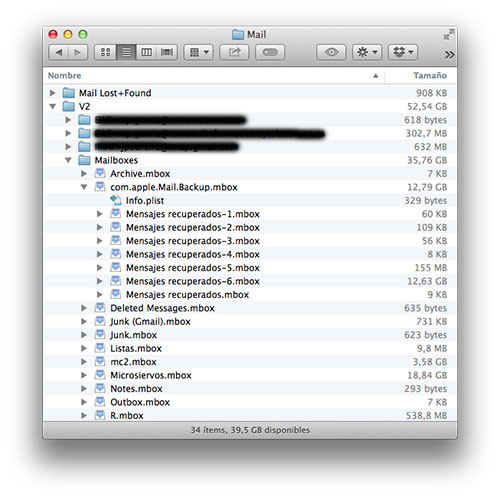The width and height of the screenshot is (500, 498).
Task: Click the 18,84 GB size value
Action: click(x=427, y=375)
